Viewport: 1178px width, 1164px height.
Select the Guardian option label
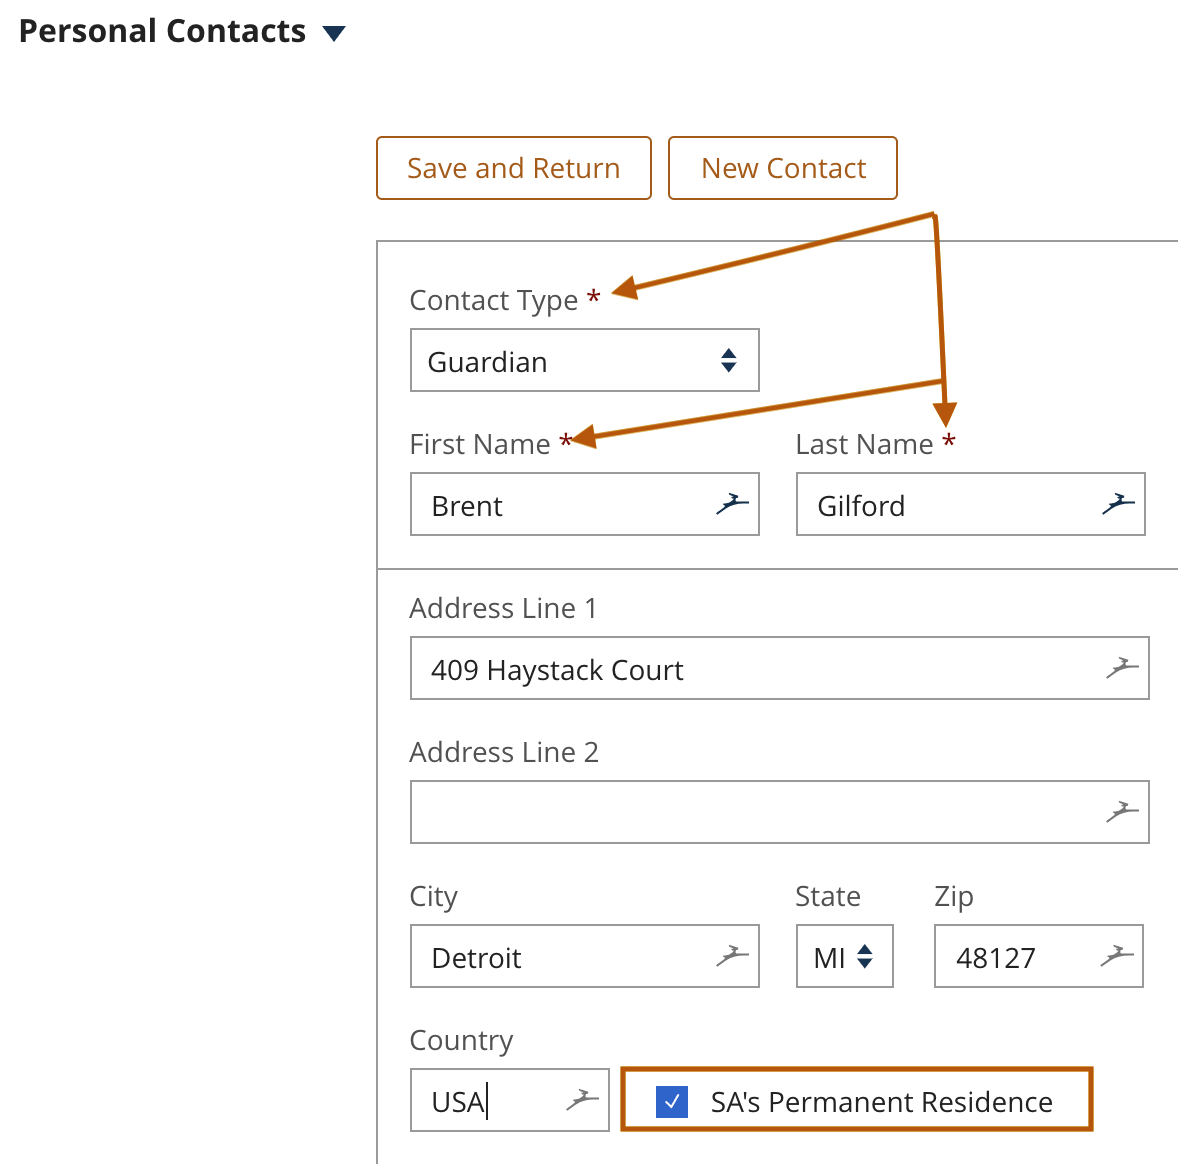(487, 361)
